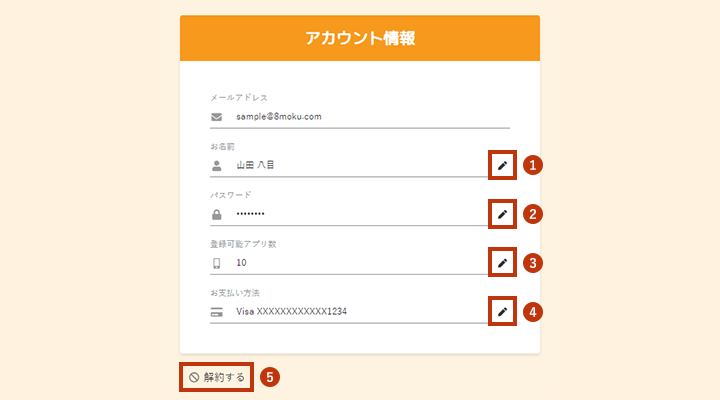This screenshot has width=720, height=400.
Task: Select the name field 山田 八目
Action: tap(255, 166)
